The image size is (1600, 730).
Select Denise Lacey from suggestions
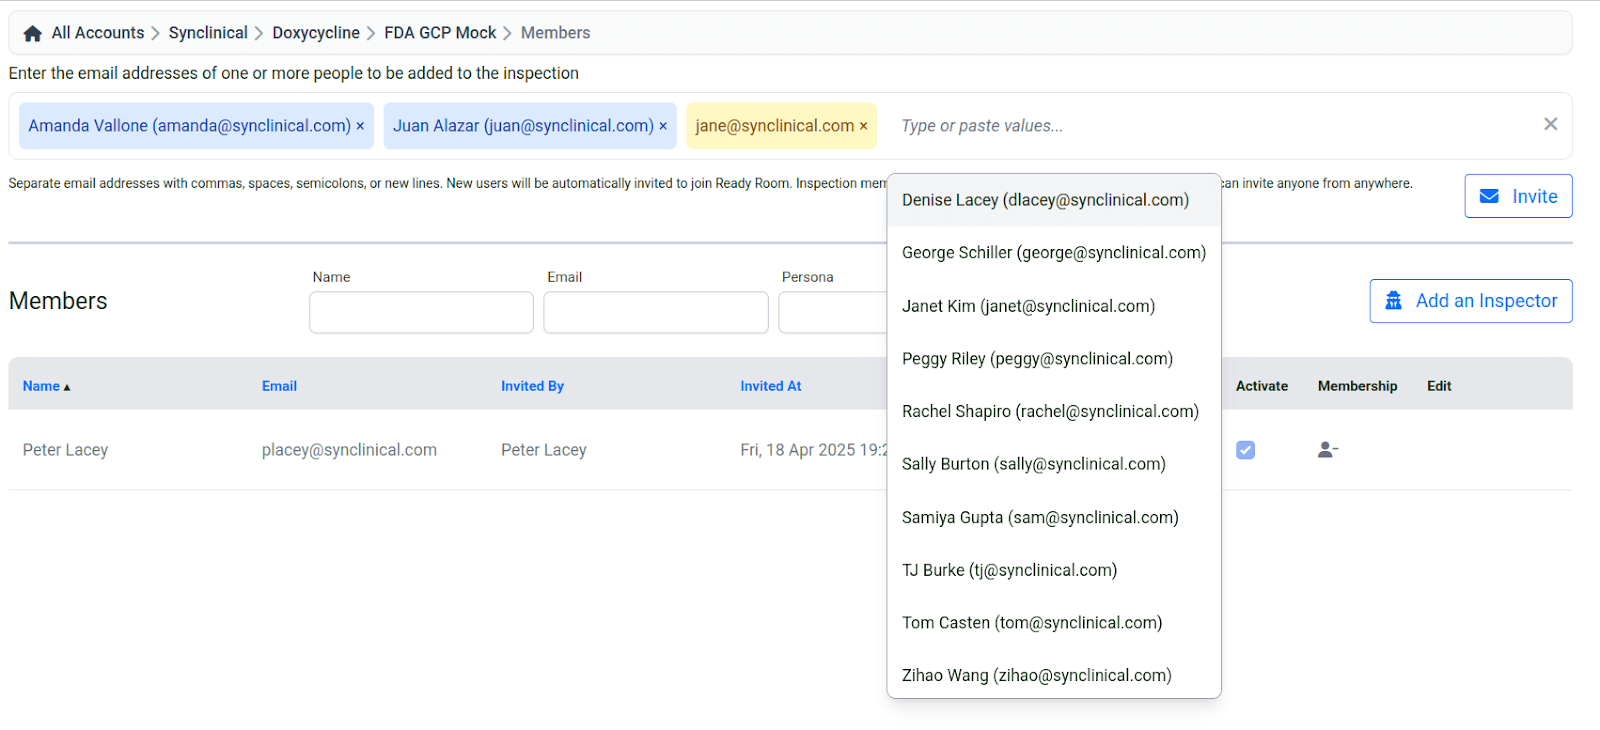point(1045,200)
